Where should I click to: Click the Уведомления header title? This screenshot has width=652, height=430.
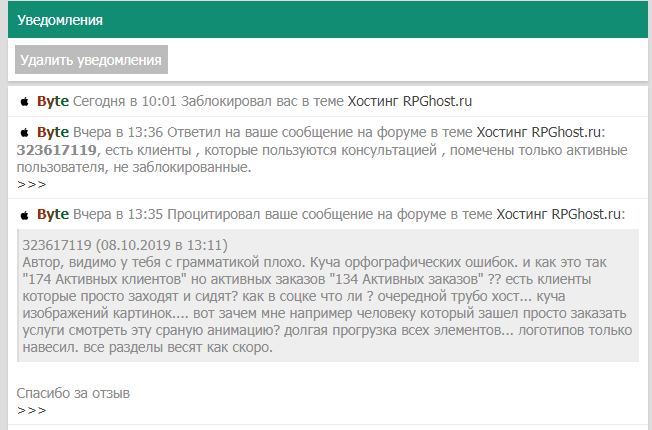coord(60,20)
